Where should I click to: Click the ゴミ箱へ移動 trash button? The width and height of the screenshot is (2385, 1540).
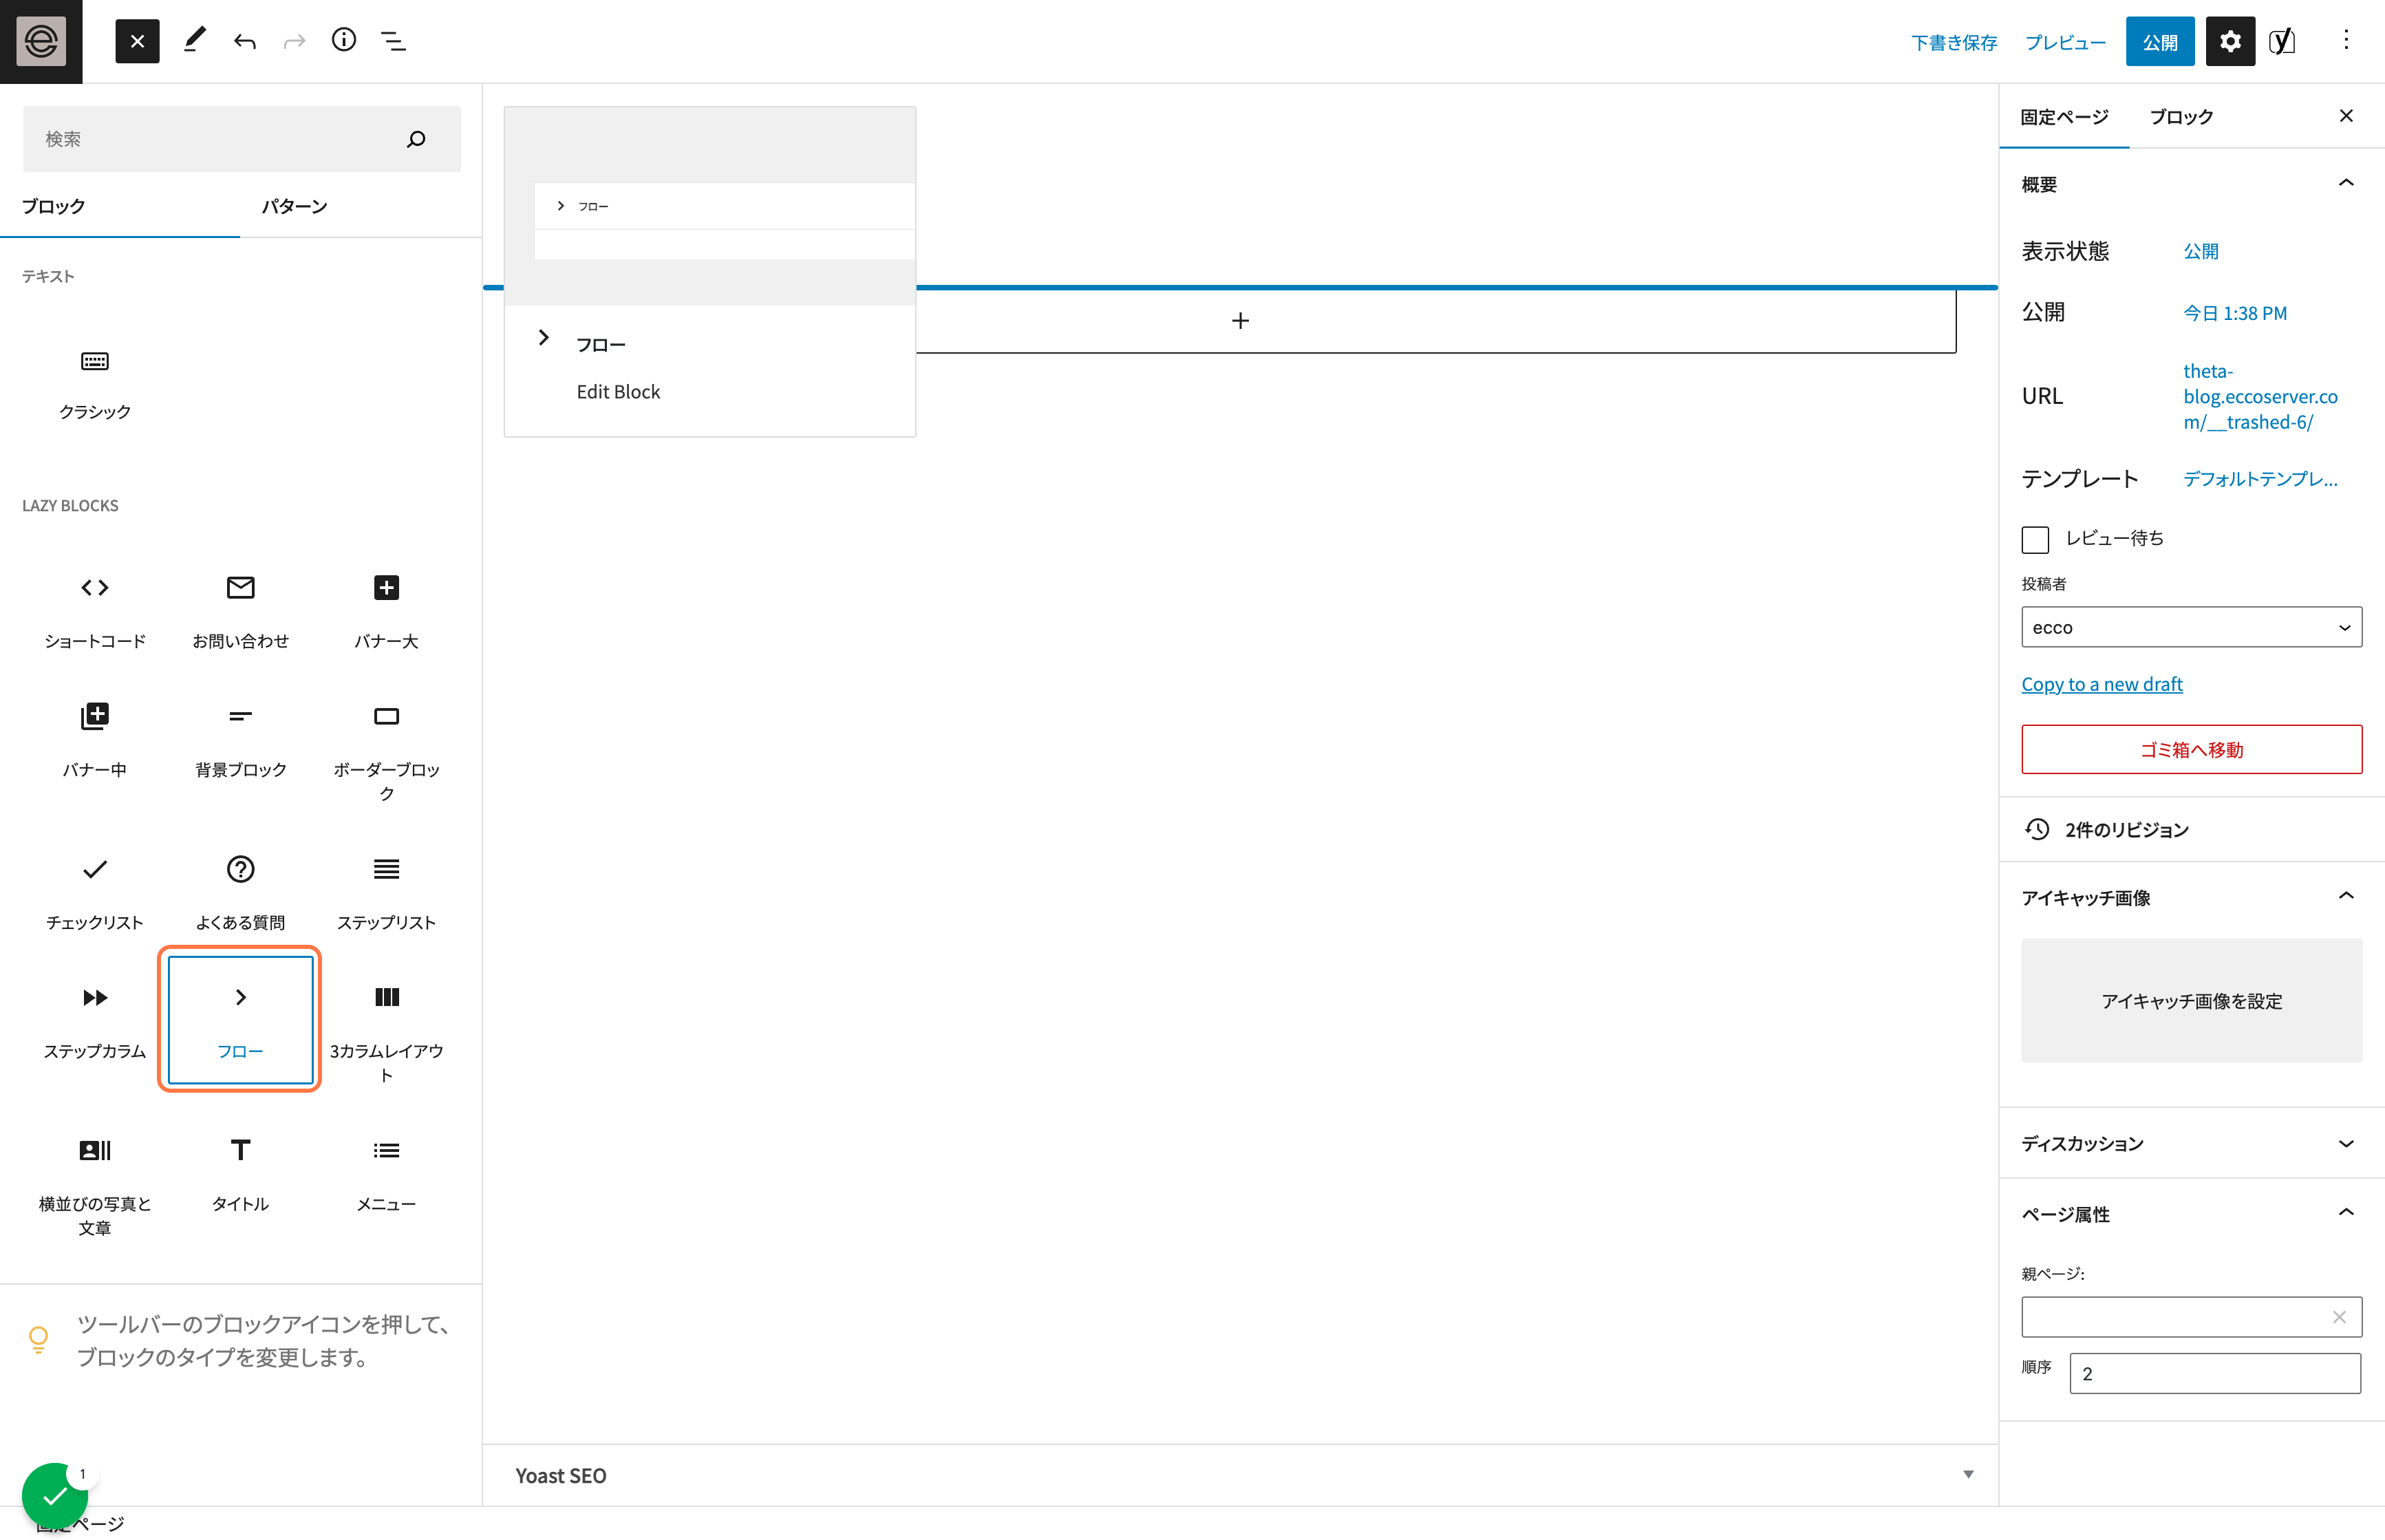pos(2191,749)
